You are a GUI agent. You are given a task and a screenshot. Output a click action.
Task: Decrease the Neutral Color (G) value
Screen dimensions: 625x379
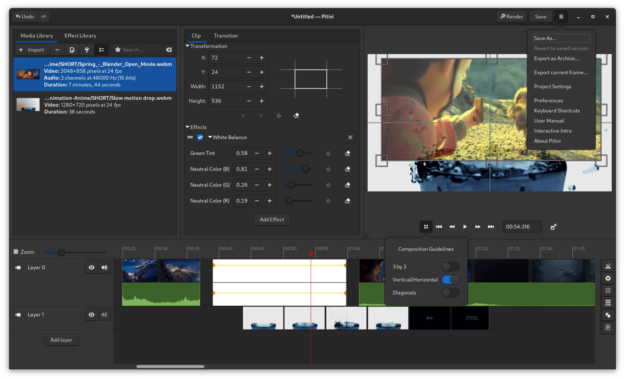coord(257,185)
